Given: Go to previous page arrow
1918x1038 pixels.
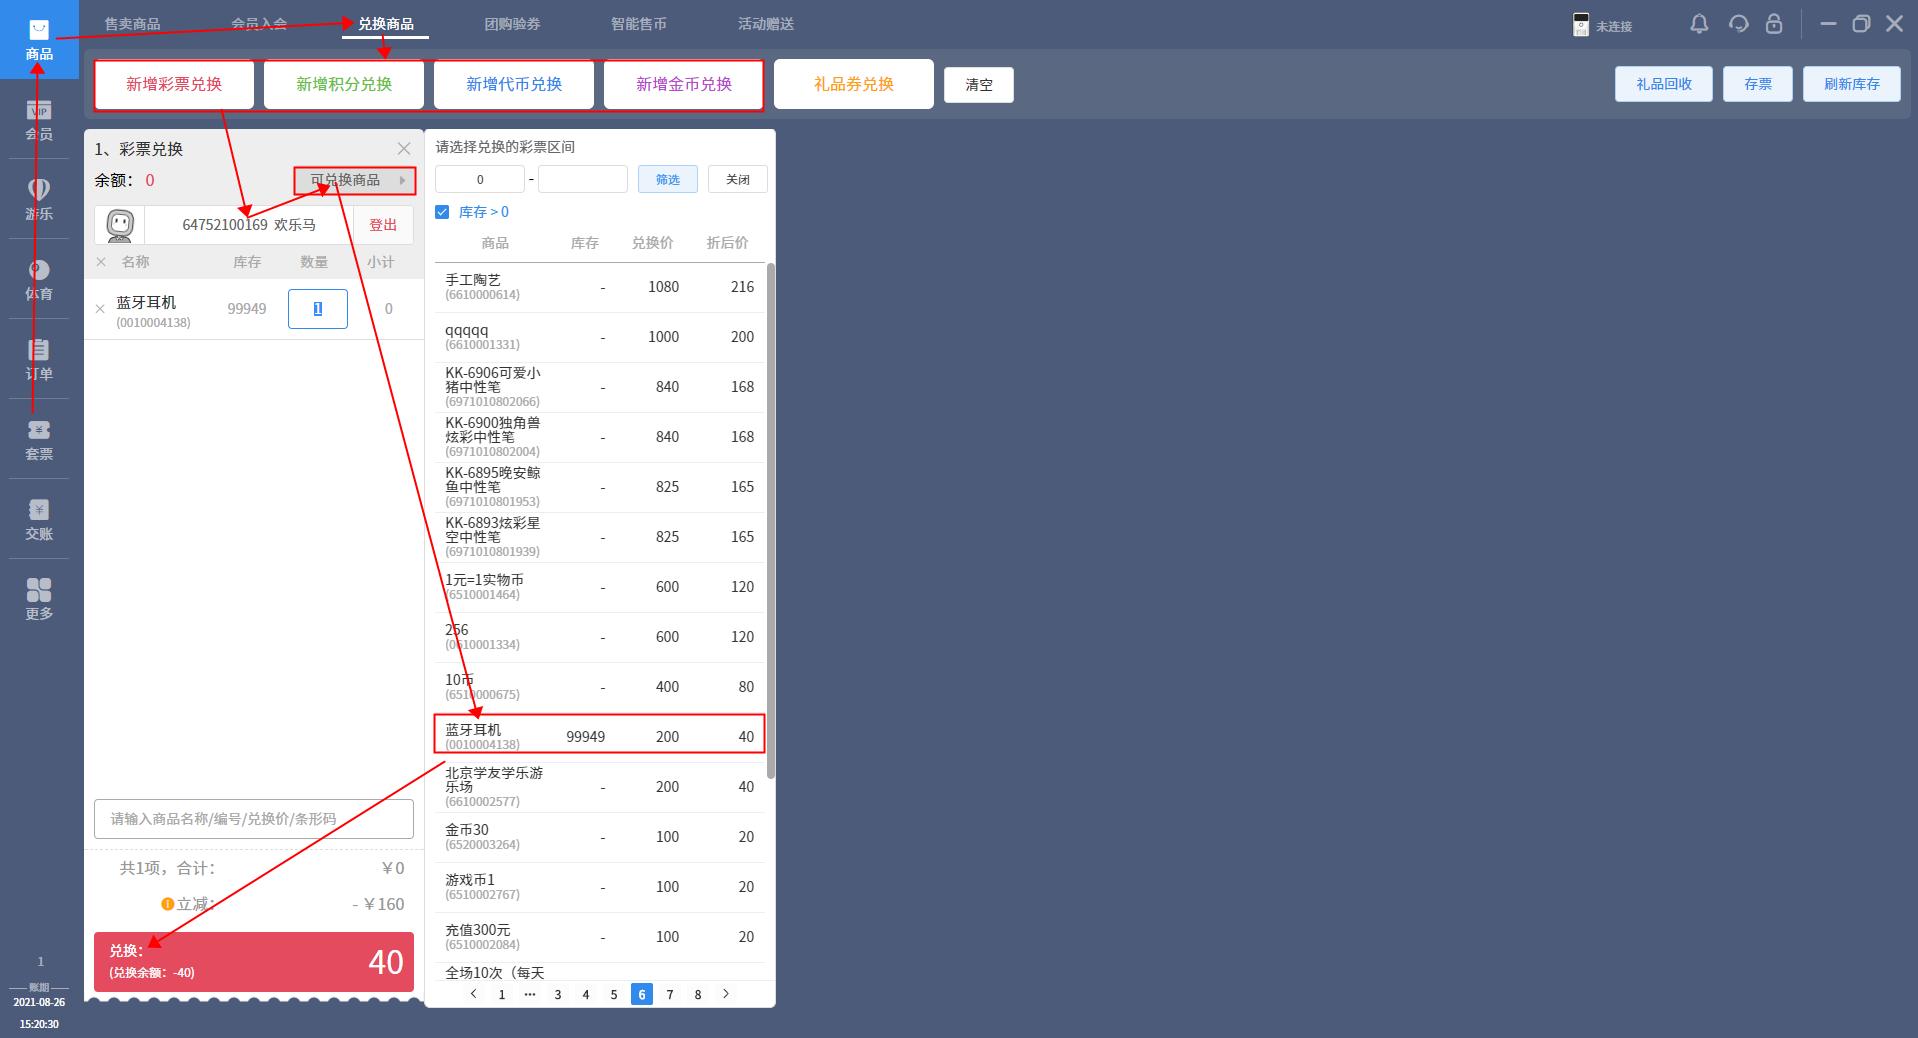Looking at the screenshot, I should coord(474,994).
